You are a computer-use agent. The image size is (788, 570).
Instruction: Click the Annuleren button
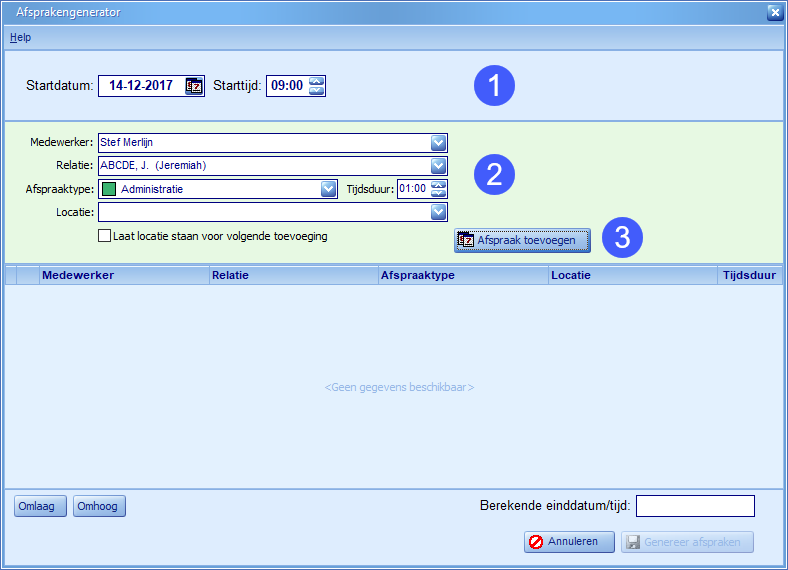[x=569, y=542]
